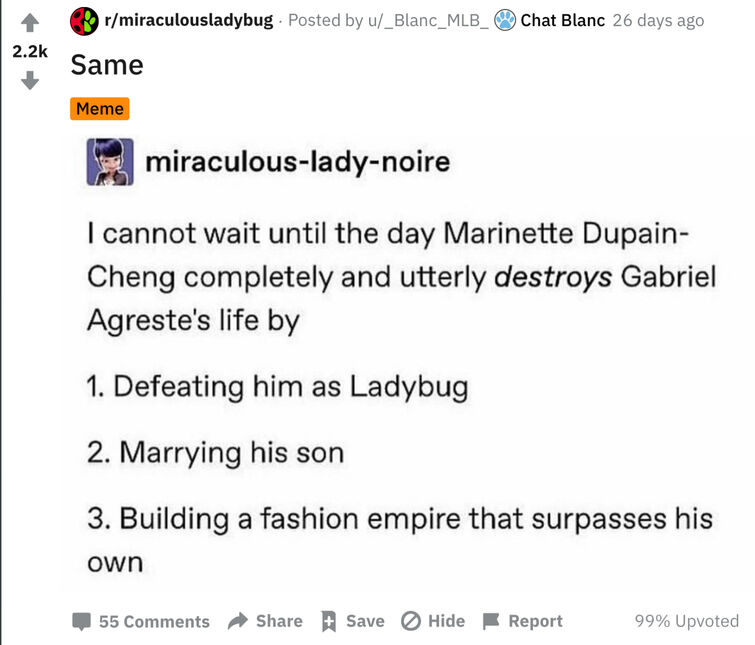Click the comments speech bubble icon
The image size is (755, 645).
pos(82,621)
